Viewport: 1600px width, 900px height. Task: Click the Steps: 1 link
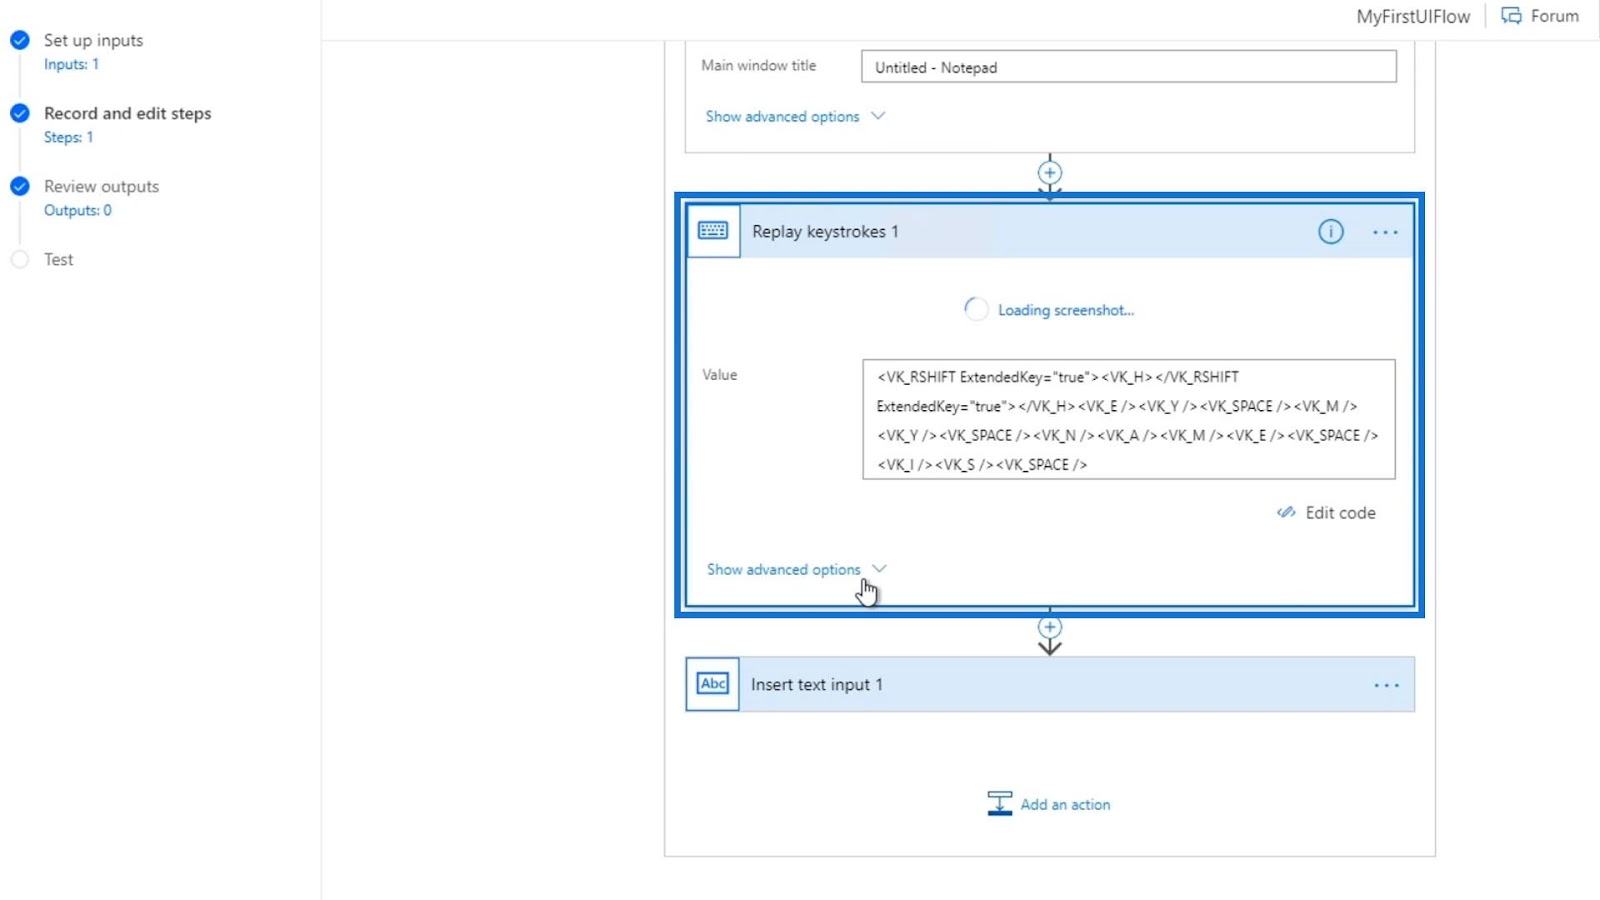click(x=68, y=137)
